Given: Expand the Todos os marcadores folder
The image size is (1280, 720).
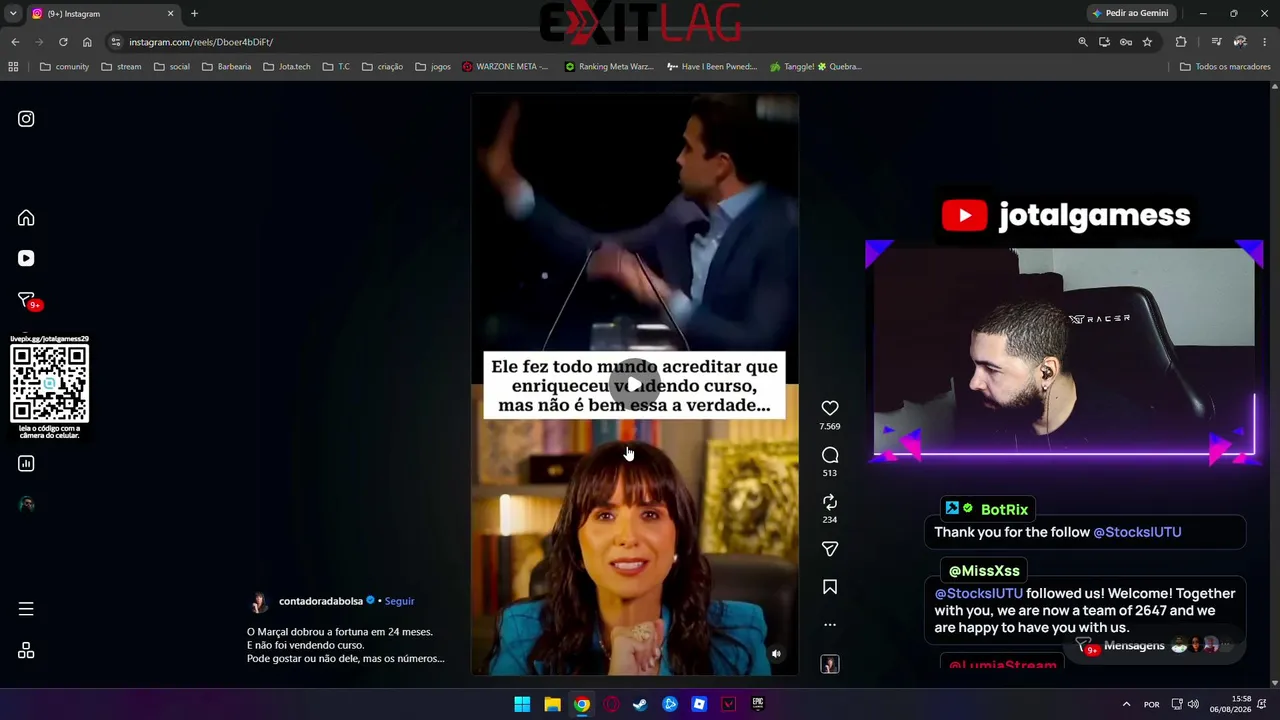Looking at the screenshot, I should pos(1225,67).
